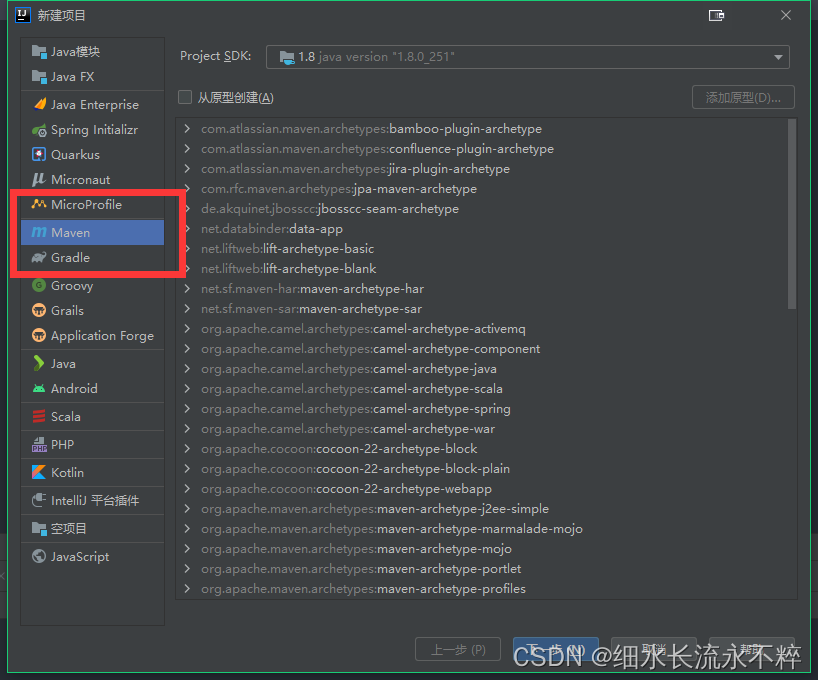Click the IntelliJ 平台插件 plug icon
Screen dimensions: 818x680
pos(39,500)
